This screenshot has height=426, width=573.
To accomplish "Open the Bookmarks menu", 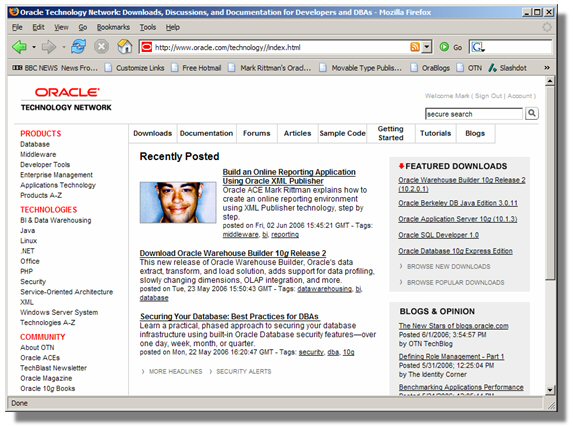I will 113,27.
